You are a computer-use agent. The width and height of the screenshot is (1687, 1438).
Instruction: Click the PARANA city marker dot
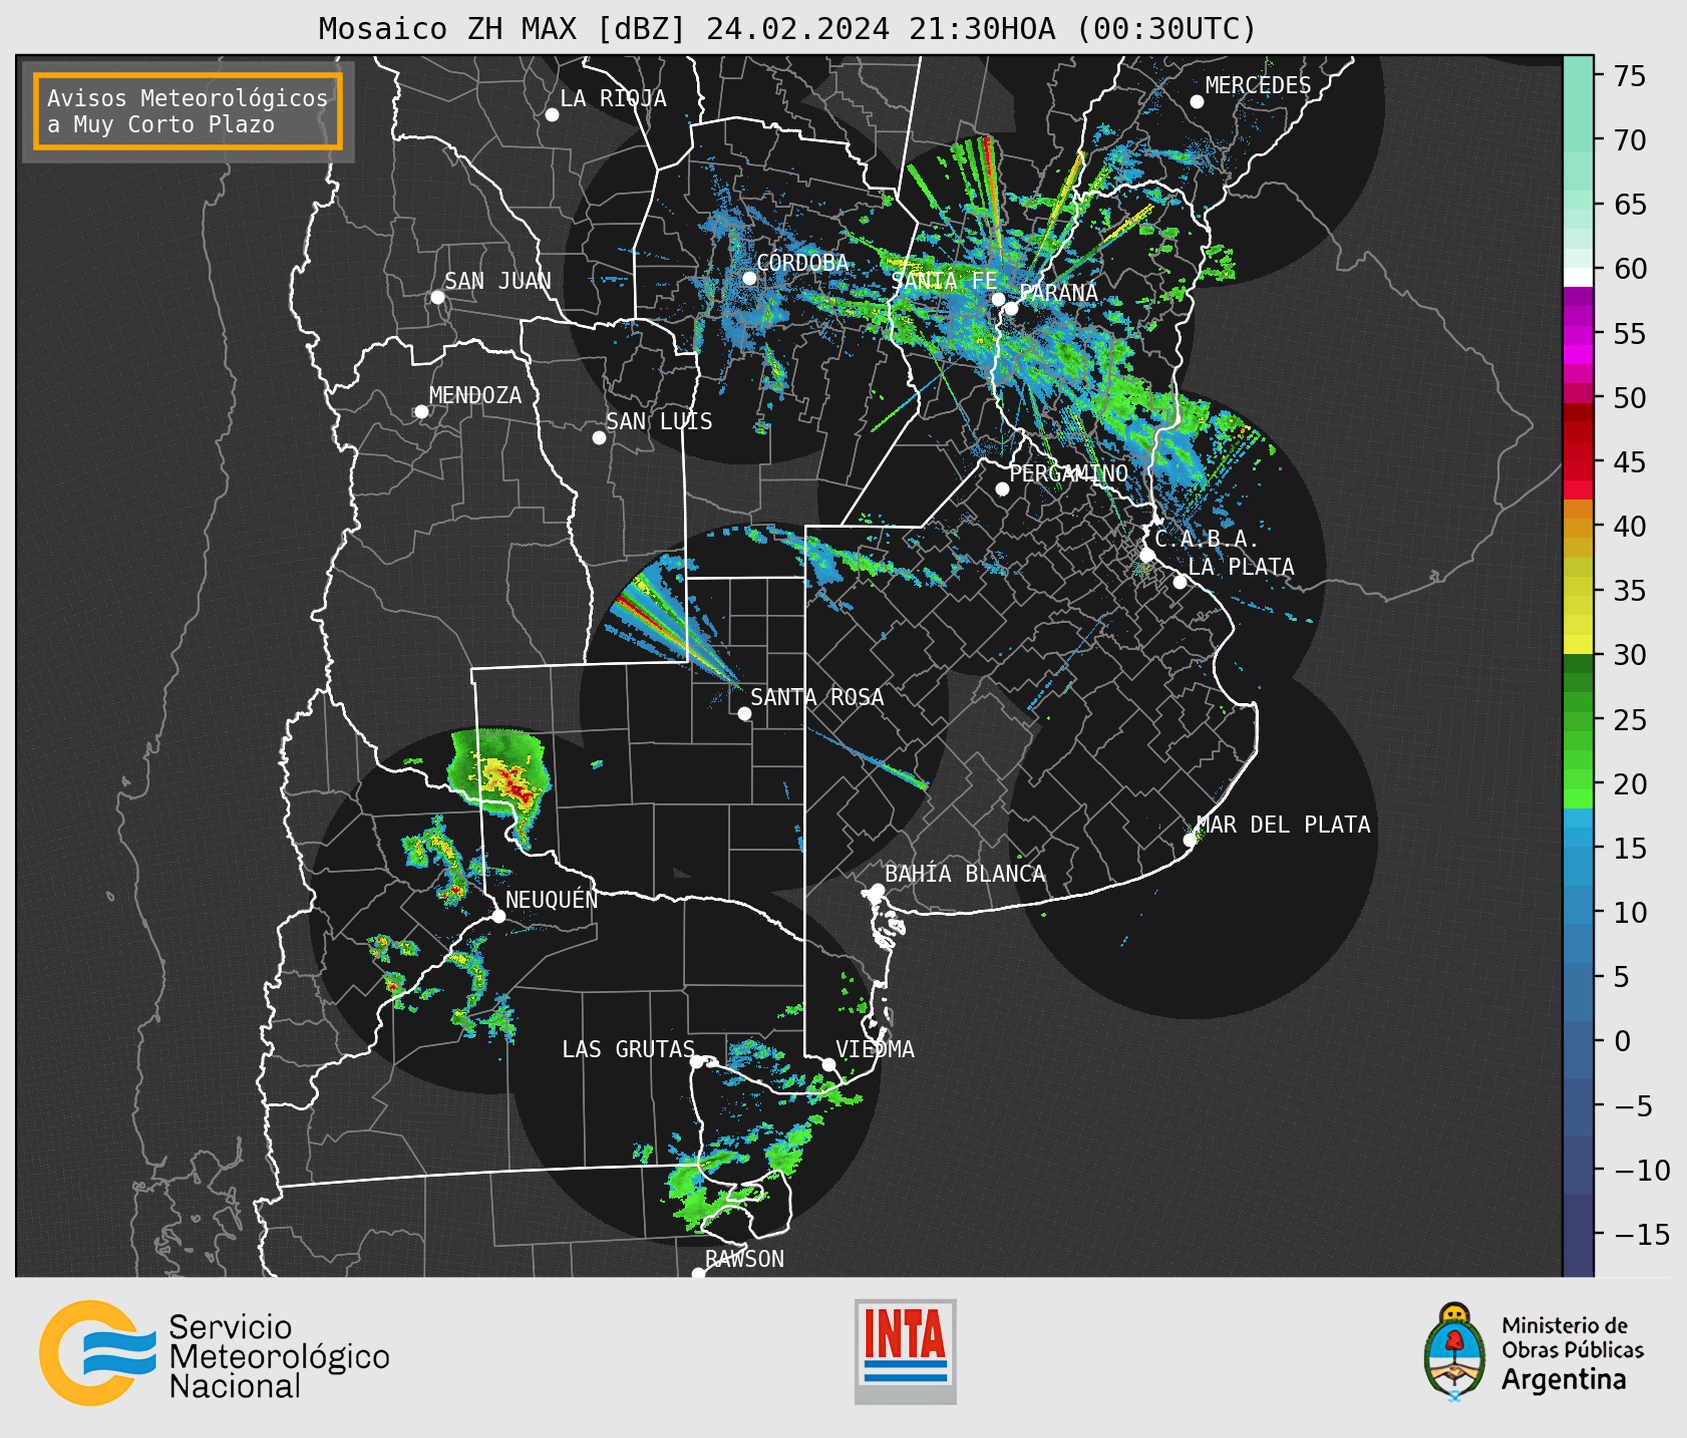[1012, 308]
